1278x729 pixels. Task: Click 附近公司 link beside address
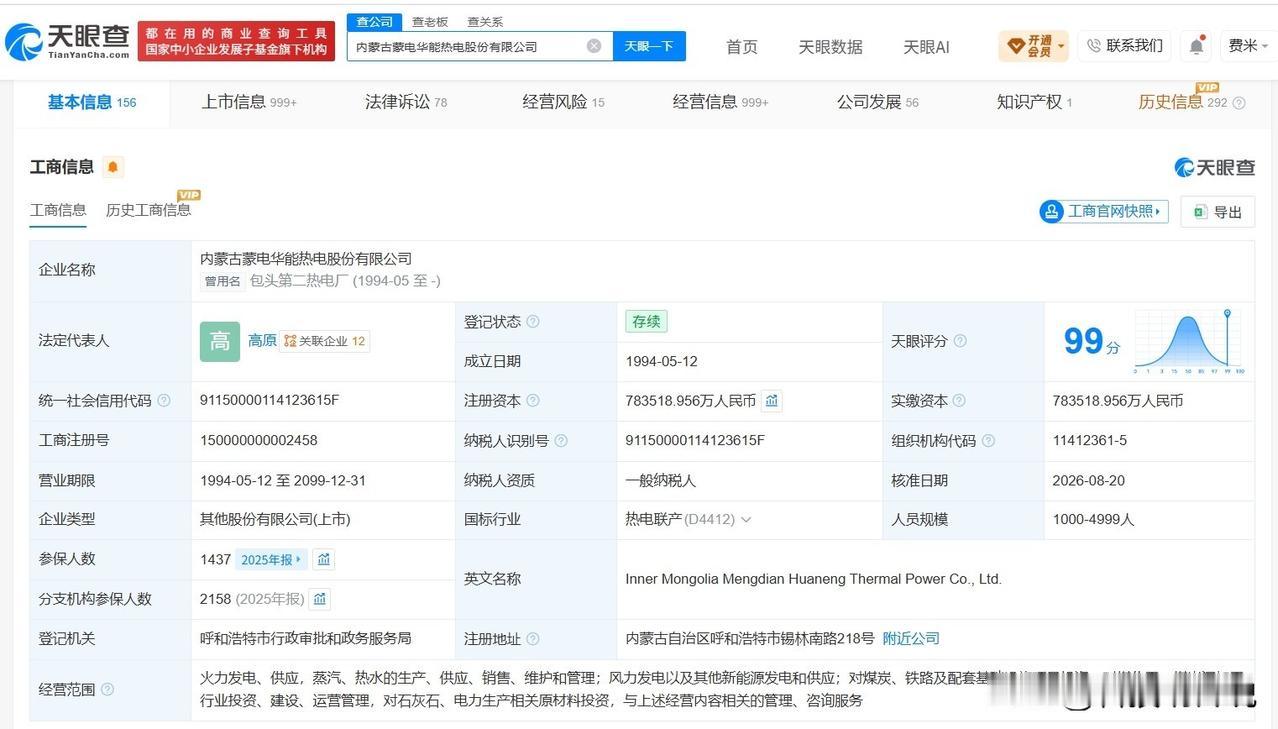tap(911, 639)
